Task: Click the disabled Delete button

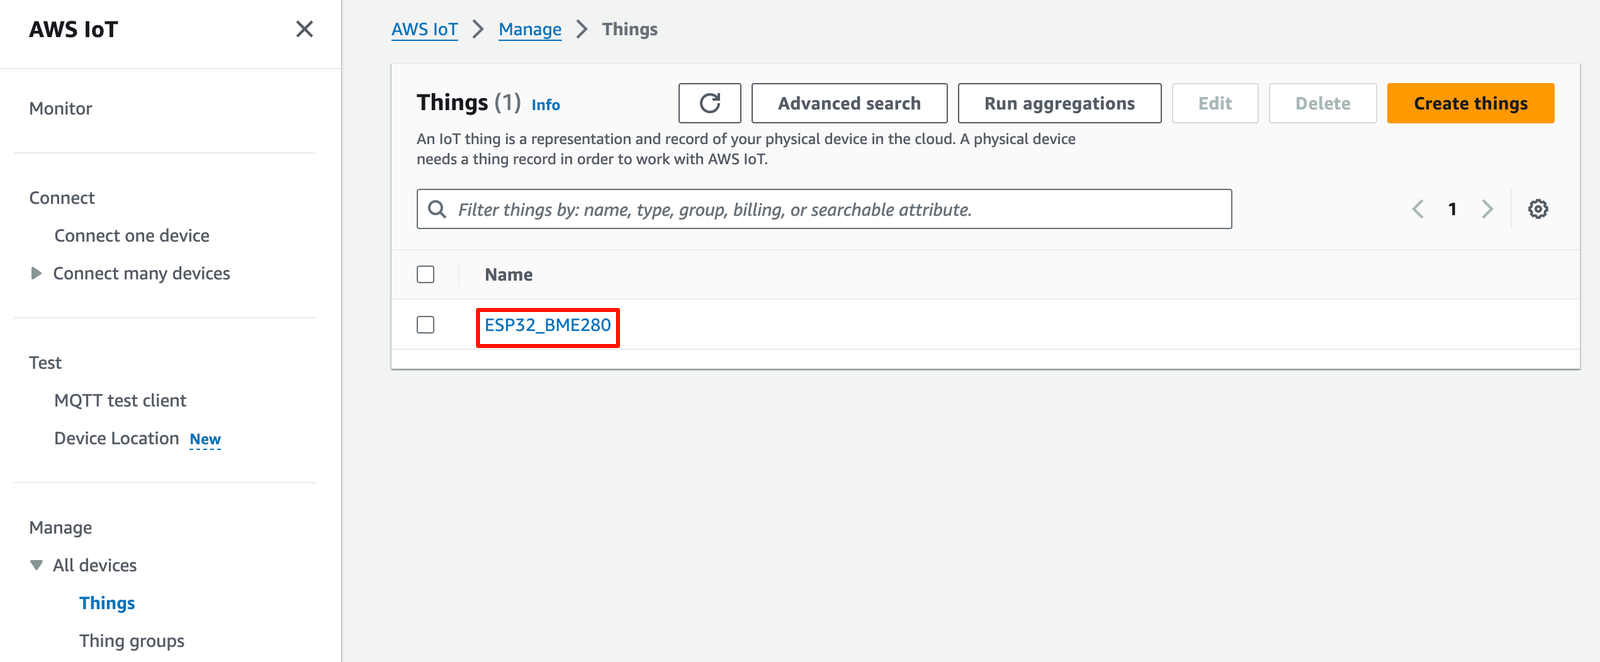Action: tap(1322, 103)
